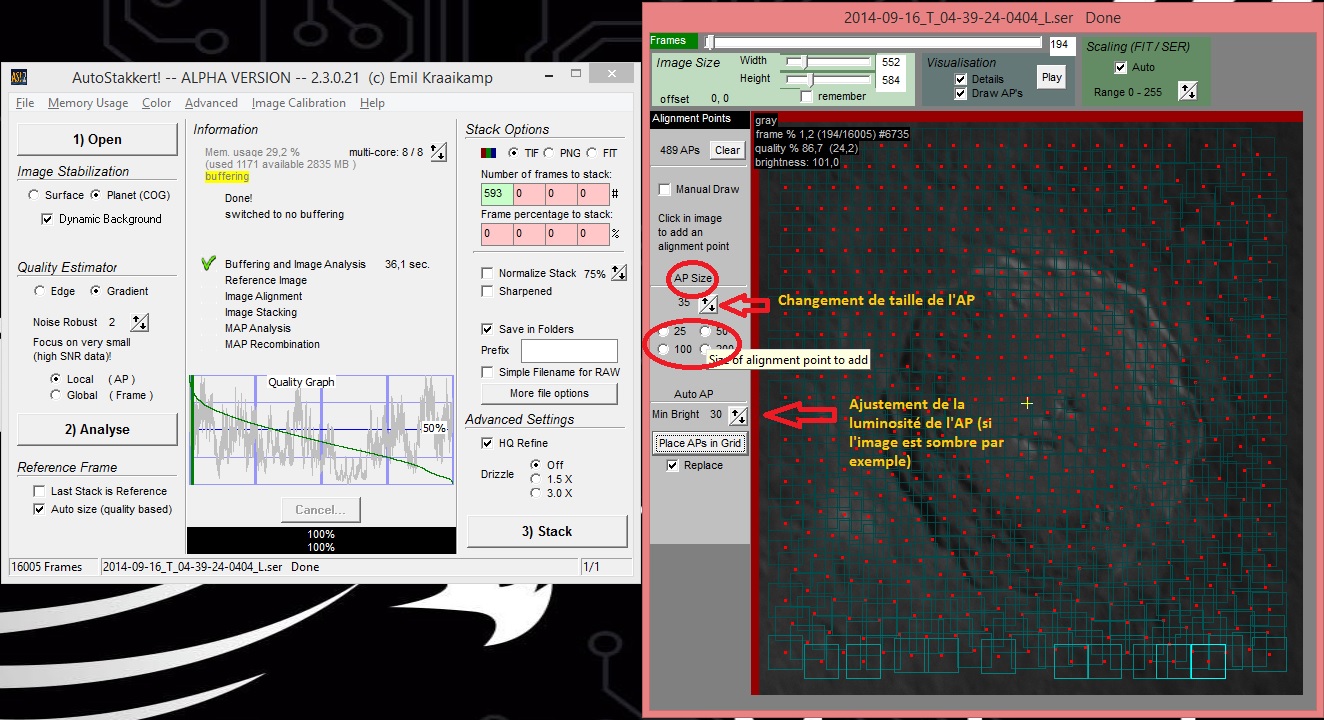Click Place APs in Grid
Viewport: 1324px width, 720px height.
pyautogui.click(x=700, y=443)
